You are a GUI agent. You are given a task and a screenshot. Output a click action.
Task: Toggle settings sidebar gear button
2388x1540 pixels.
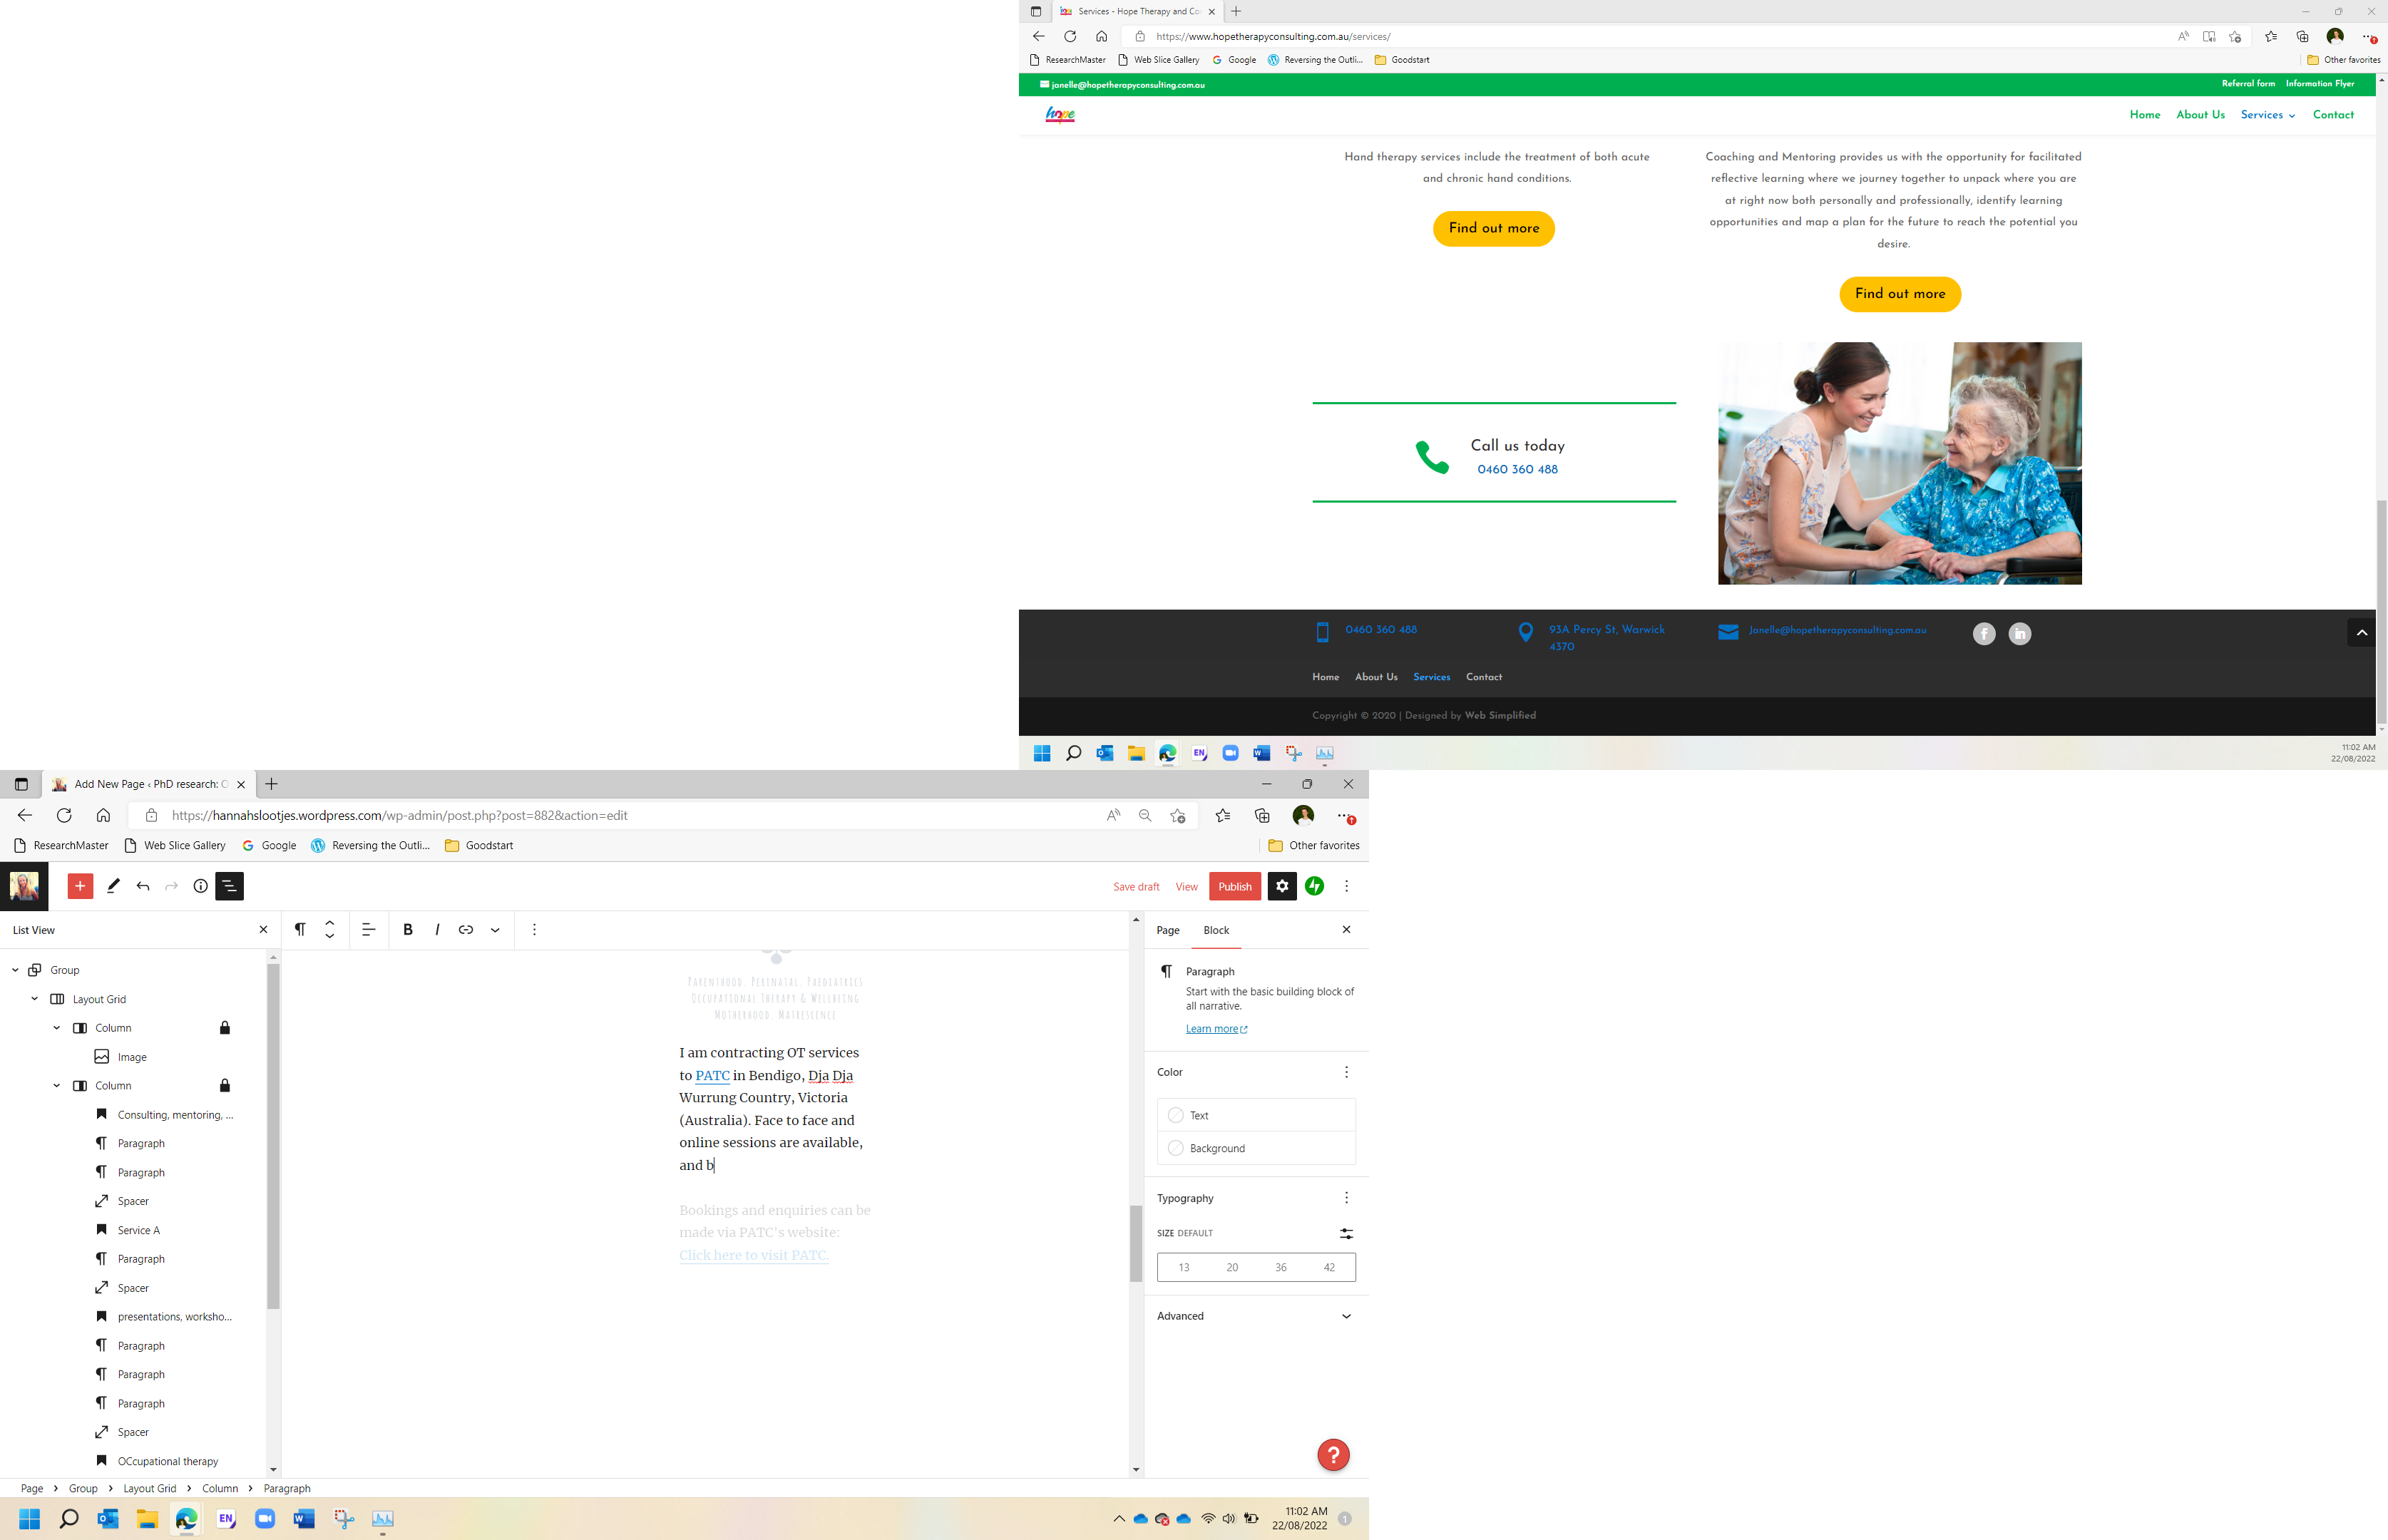pyautogui.click(x=1282, y=886)
